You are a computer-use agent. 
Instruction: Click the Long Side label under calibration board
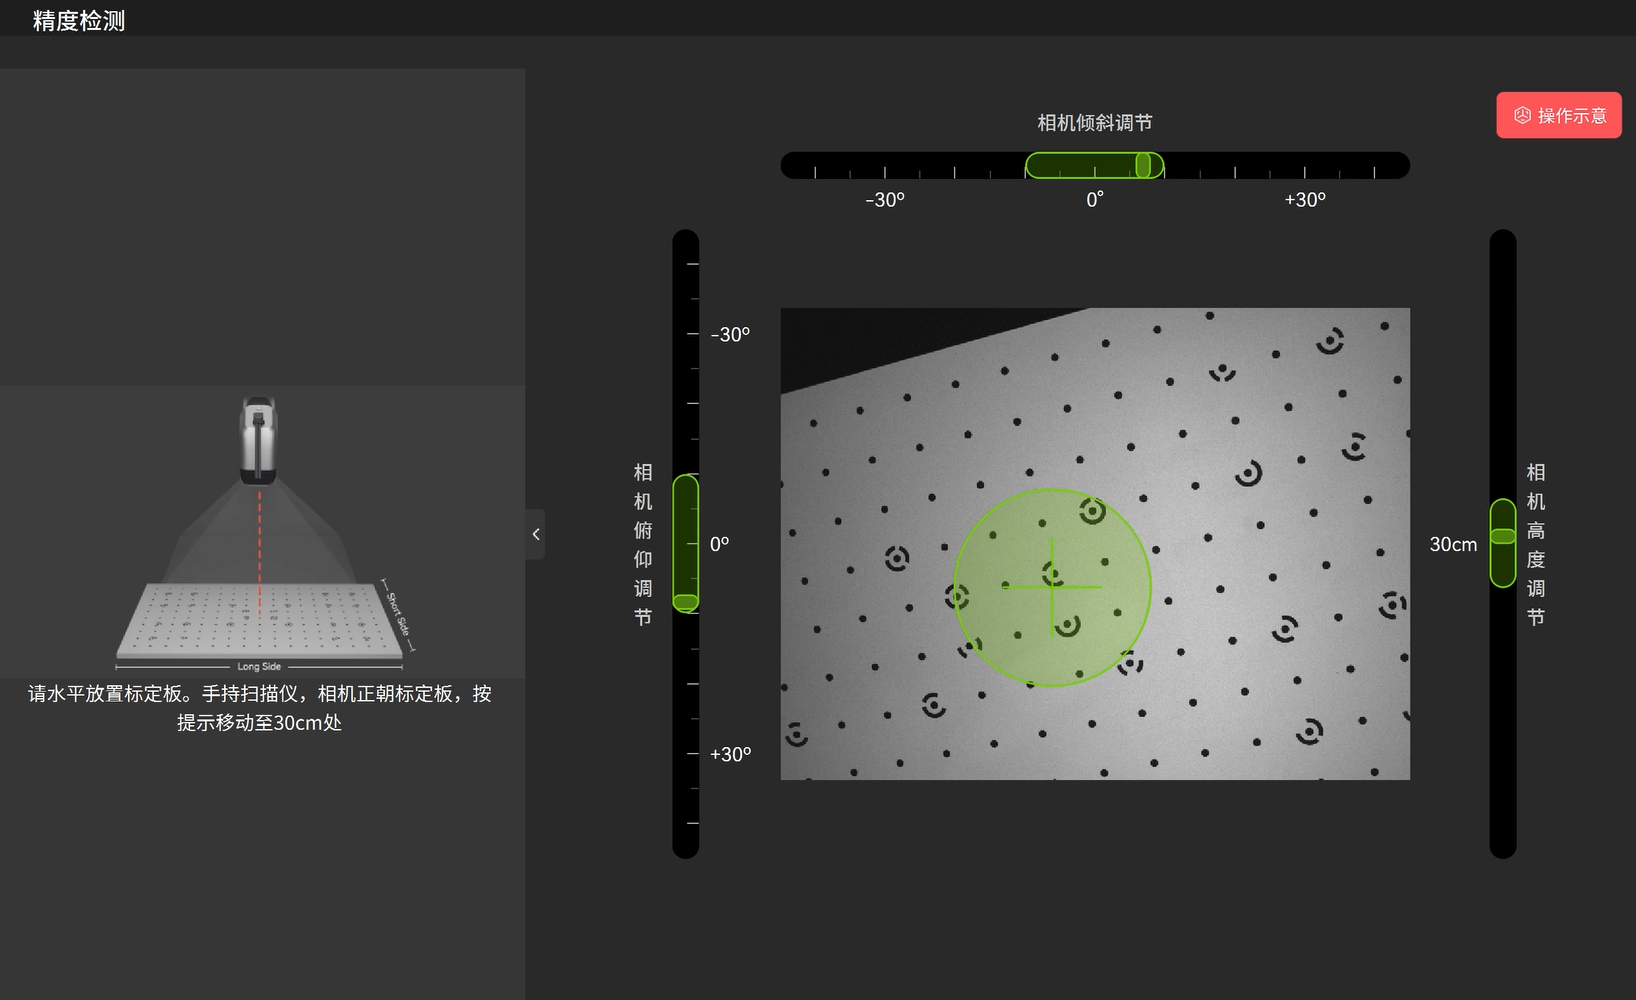coord(259,666)
